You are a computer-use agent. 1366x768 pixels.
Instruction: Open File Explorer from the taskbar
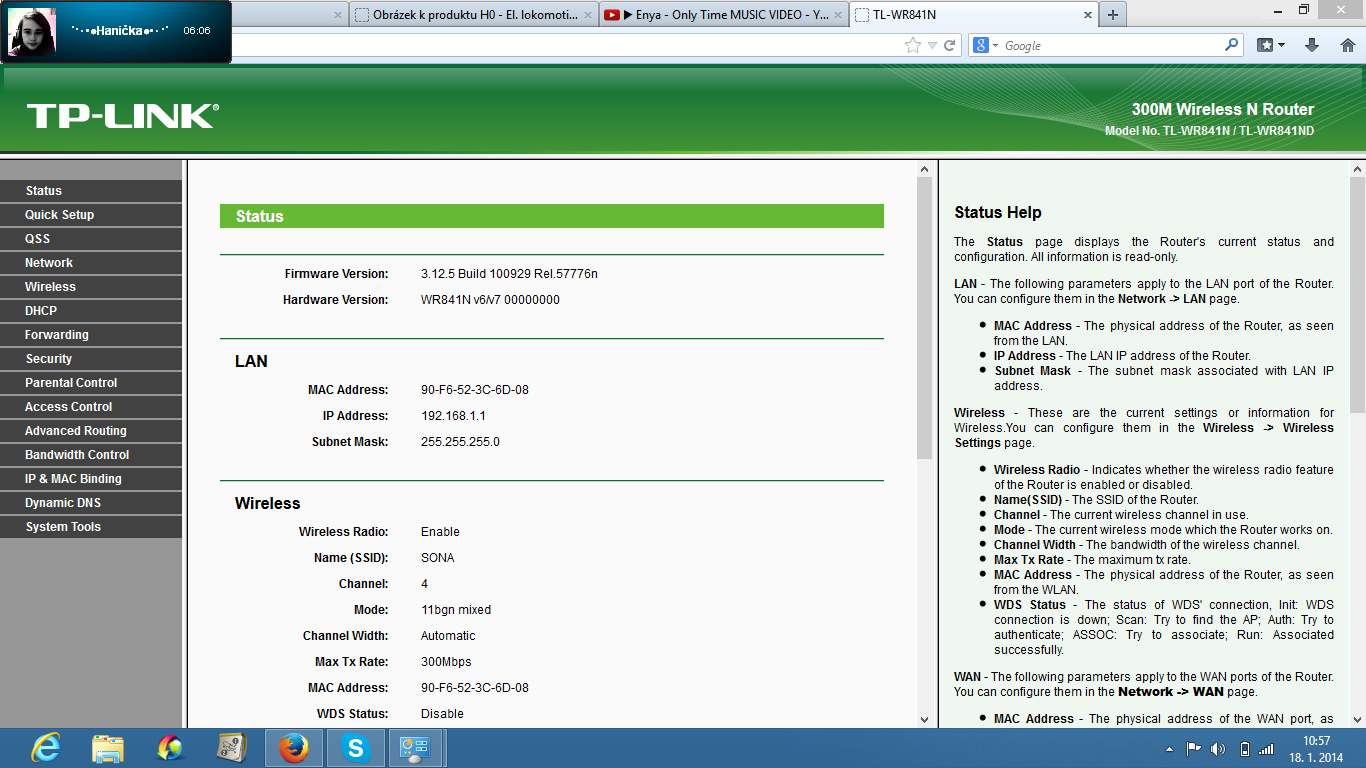107,748
